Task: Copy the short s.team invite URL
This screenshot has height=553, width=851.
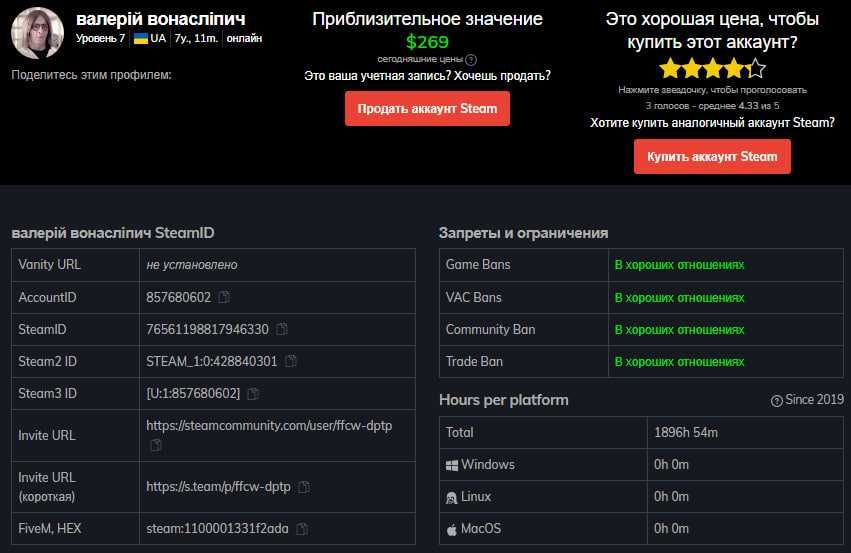Action: pyautogui.click(x=304, y=487)
